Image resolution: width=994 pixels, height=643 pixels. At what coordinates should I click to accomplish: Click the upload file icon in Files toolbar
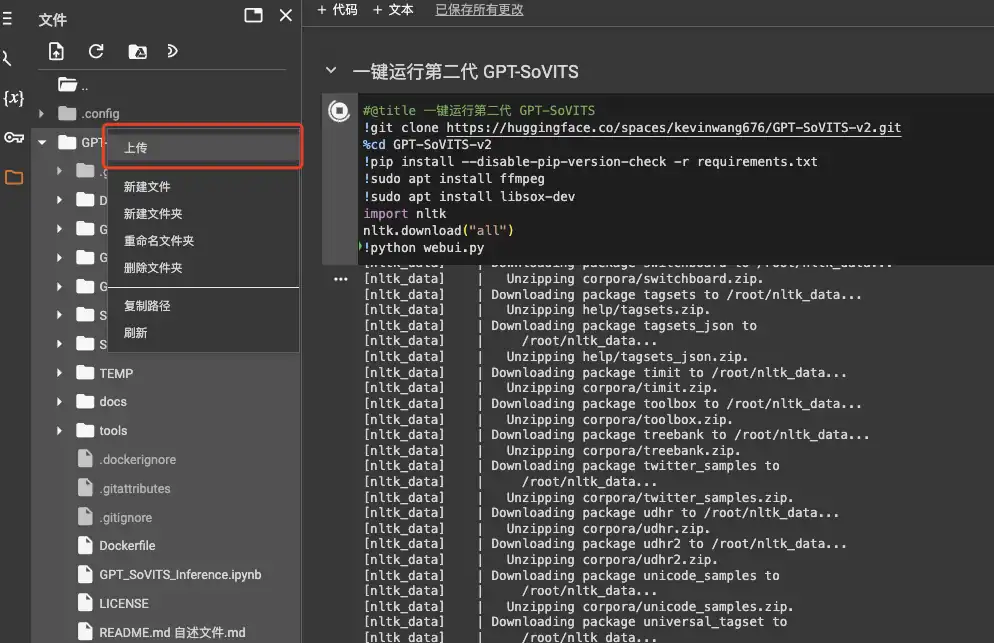[56, 51]
